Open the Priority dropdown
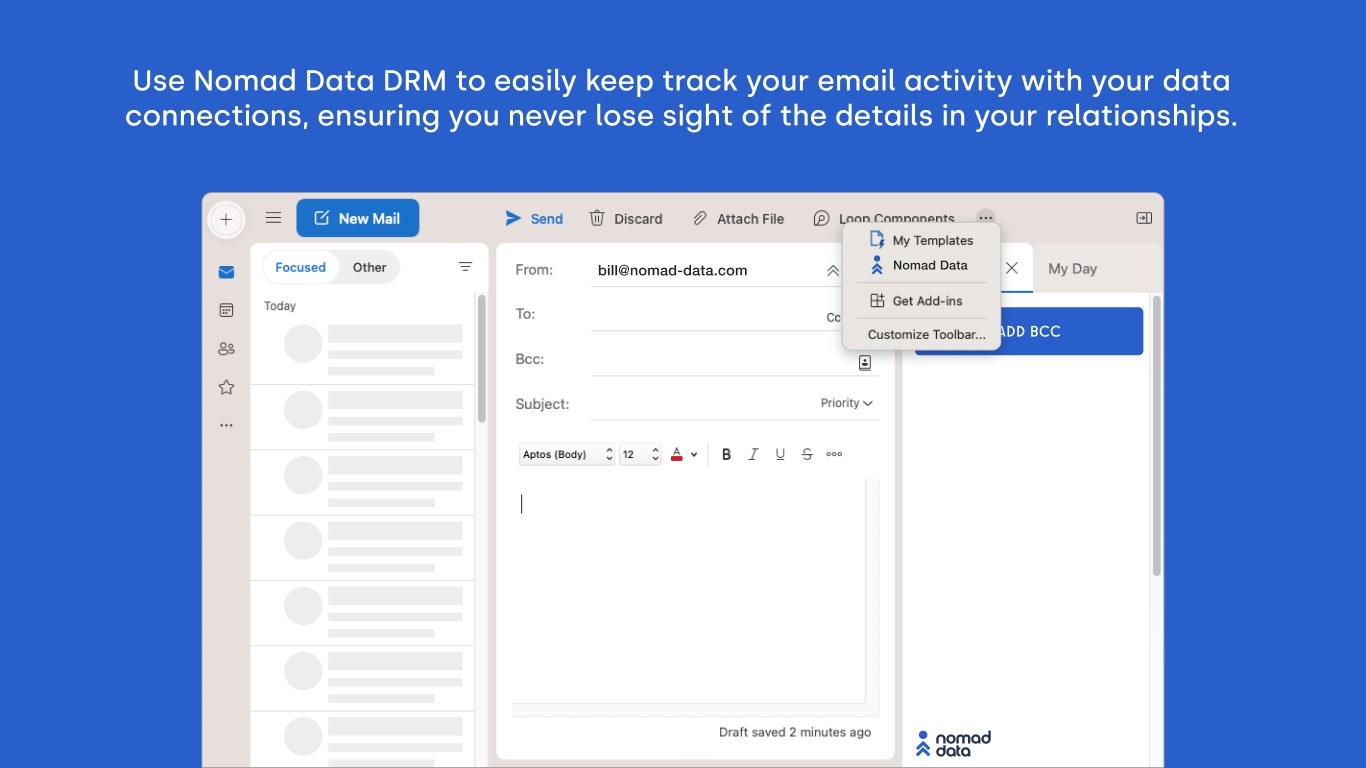The height and width of the screenshot is (768, 1366). point(847,403)
